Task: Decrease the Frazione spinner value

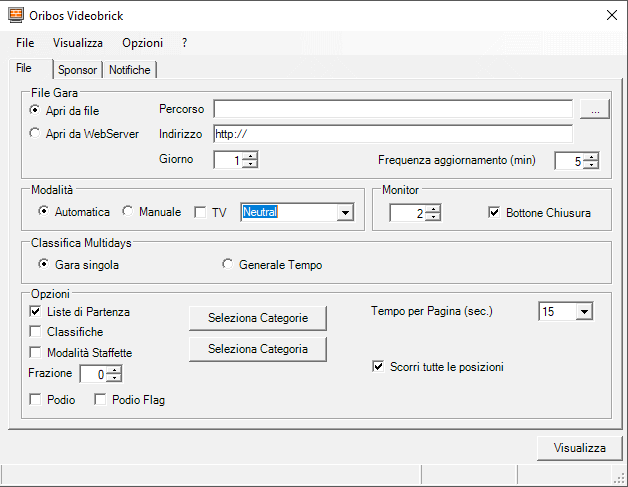Action: (x=114, y=378)
